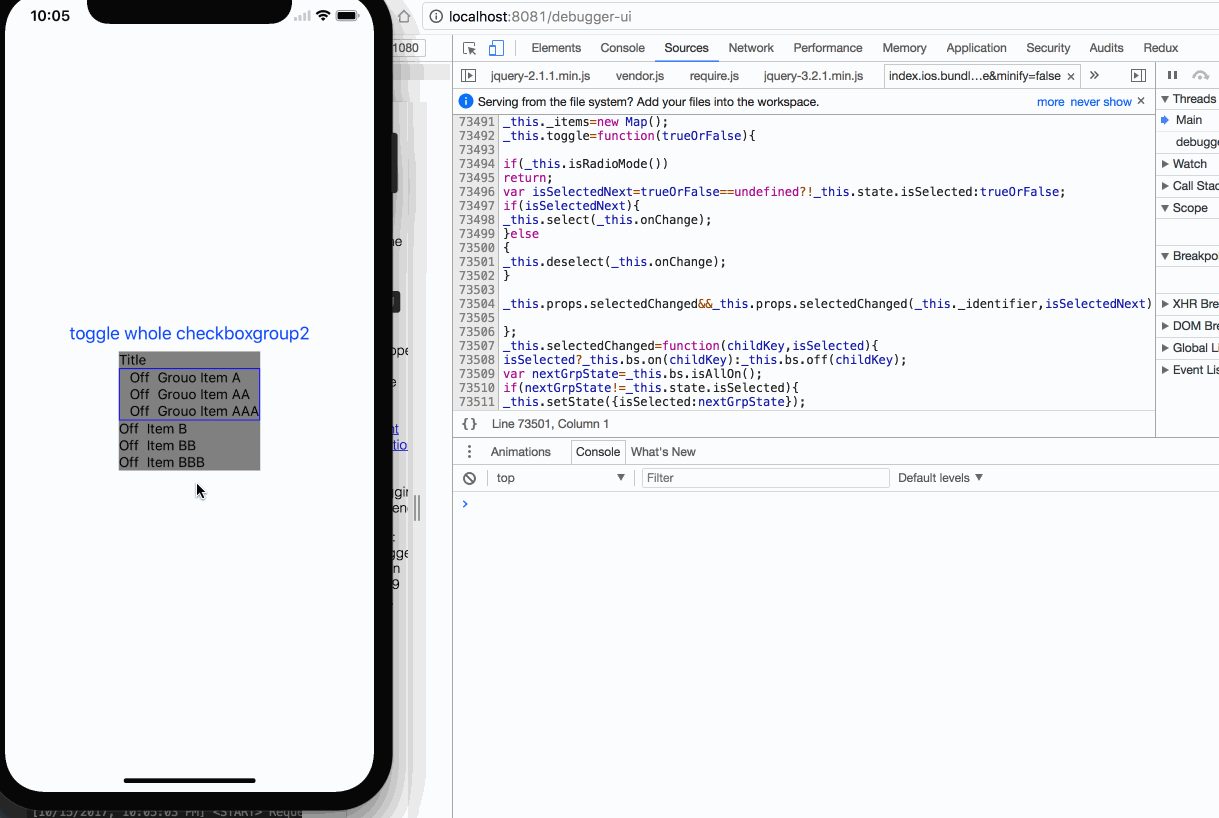
Task: Open the vendor.js file tab
Action: click(640, 76)
